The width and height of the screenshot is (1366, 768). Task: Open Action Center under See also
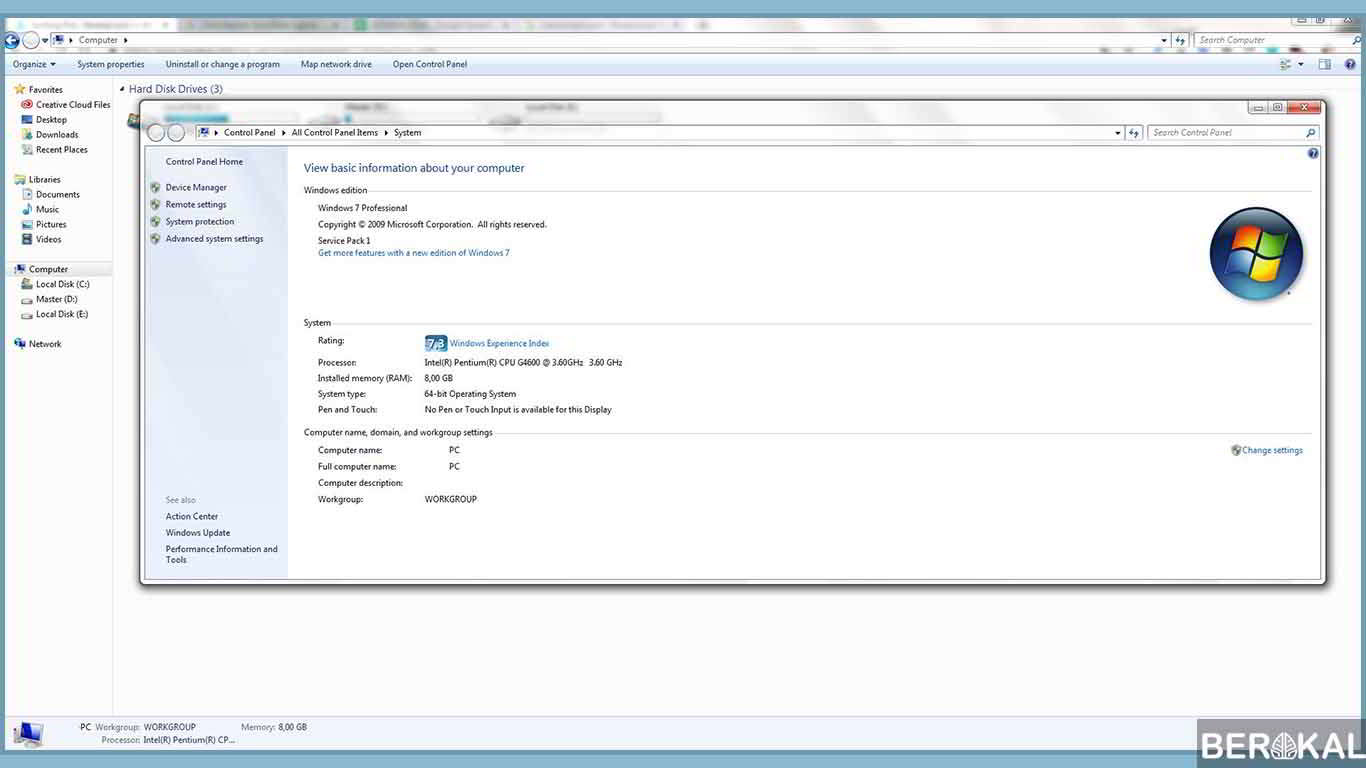click(x=192, y=516)
